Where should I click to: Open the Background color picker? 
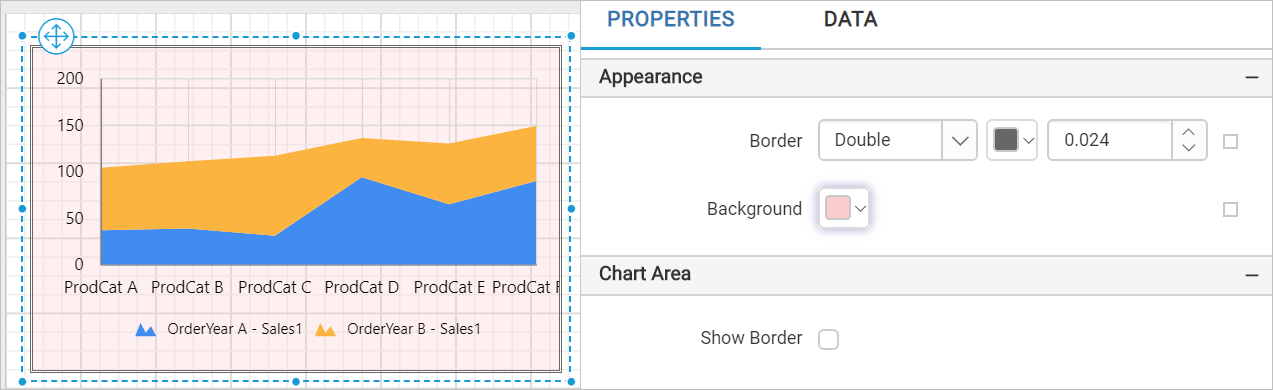coord(844,208)
